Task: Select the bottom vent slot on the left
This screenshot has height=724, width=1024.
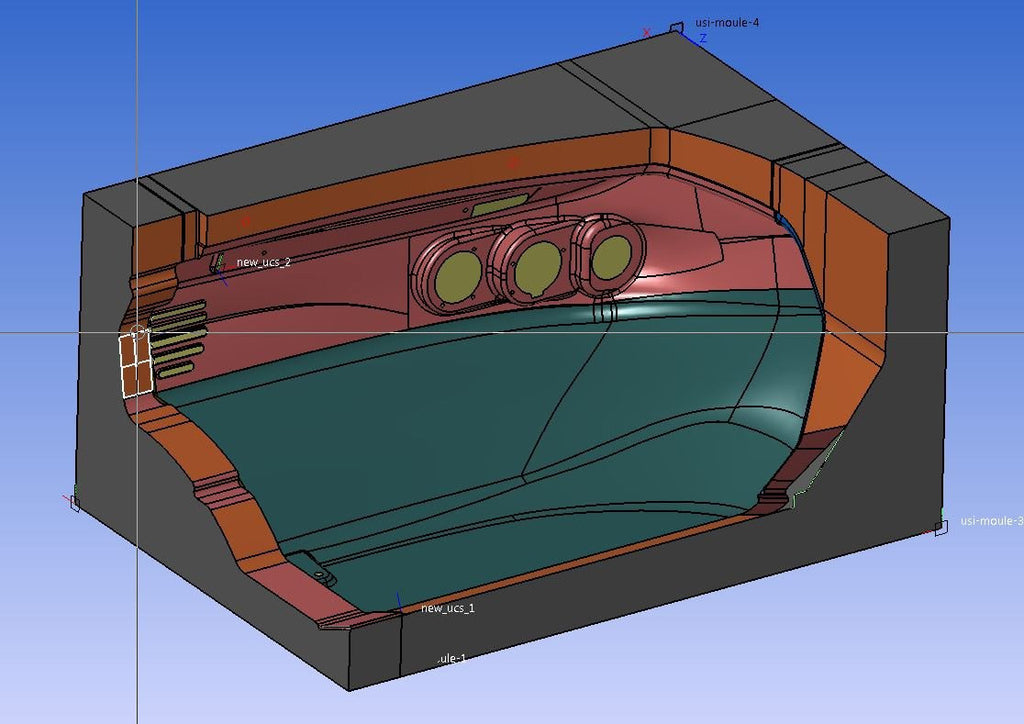Action: pos(175,370)
